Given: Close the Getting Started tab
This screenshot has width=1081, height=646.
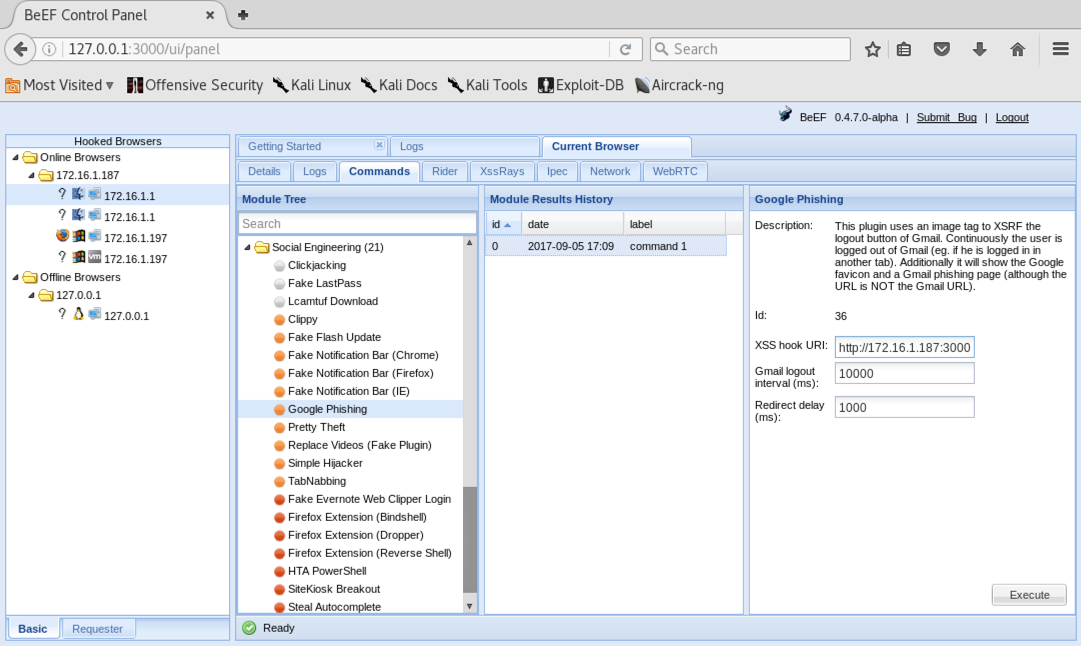Looking at the screenshot, I should 379,145.
